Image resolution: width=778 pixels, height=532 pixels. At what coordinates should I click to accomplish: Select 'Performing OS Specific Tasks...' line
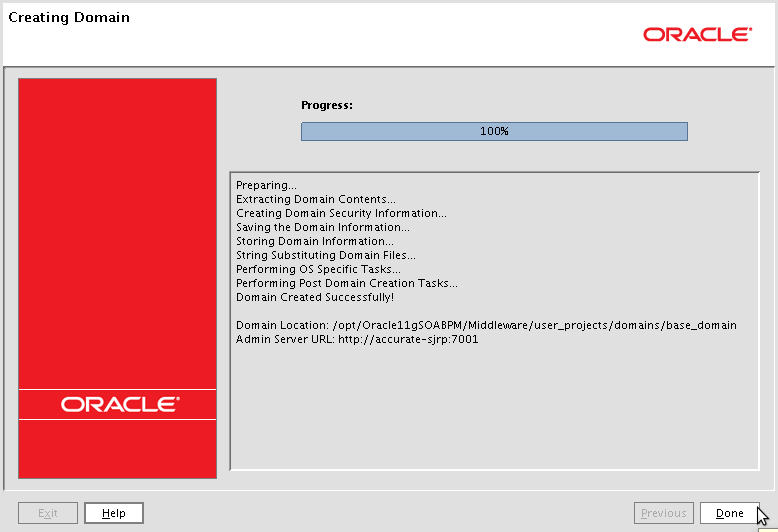click(x=318, y=269)
